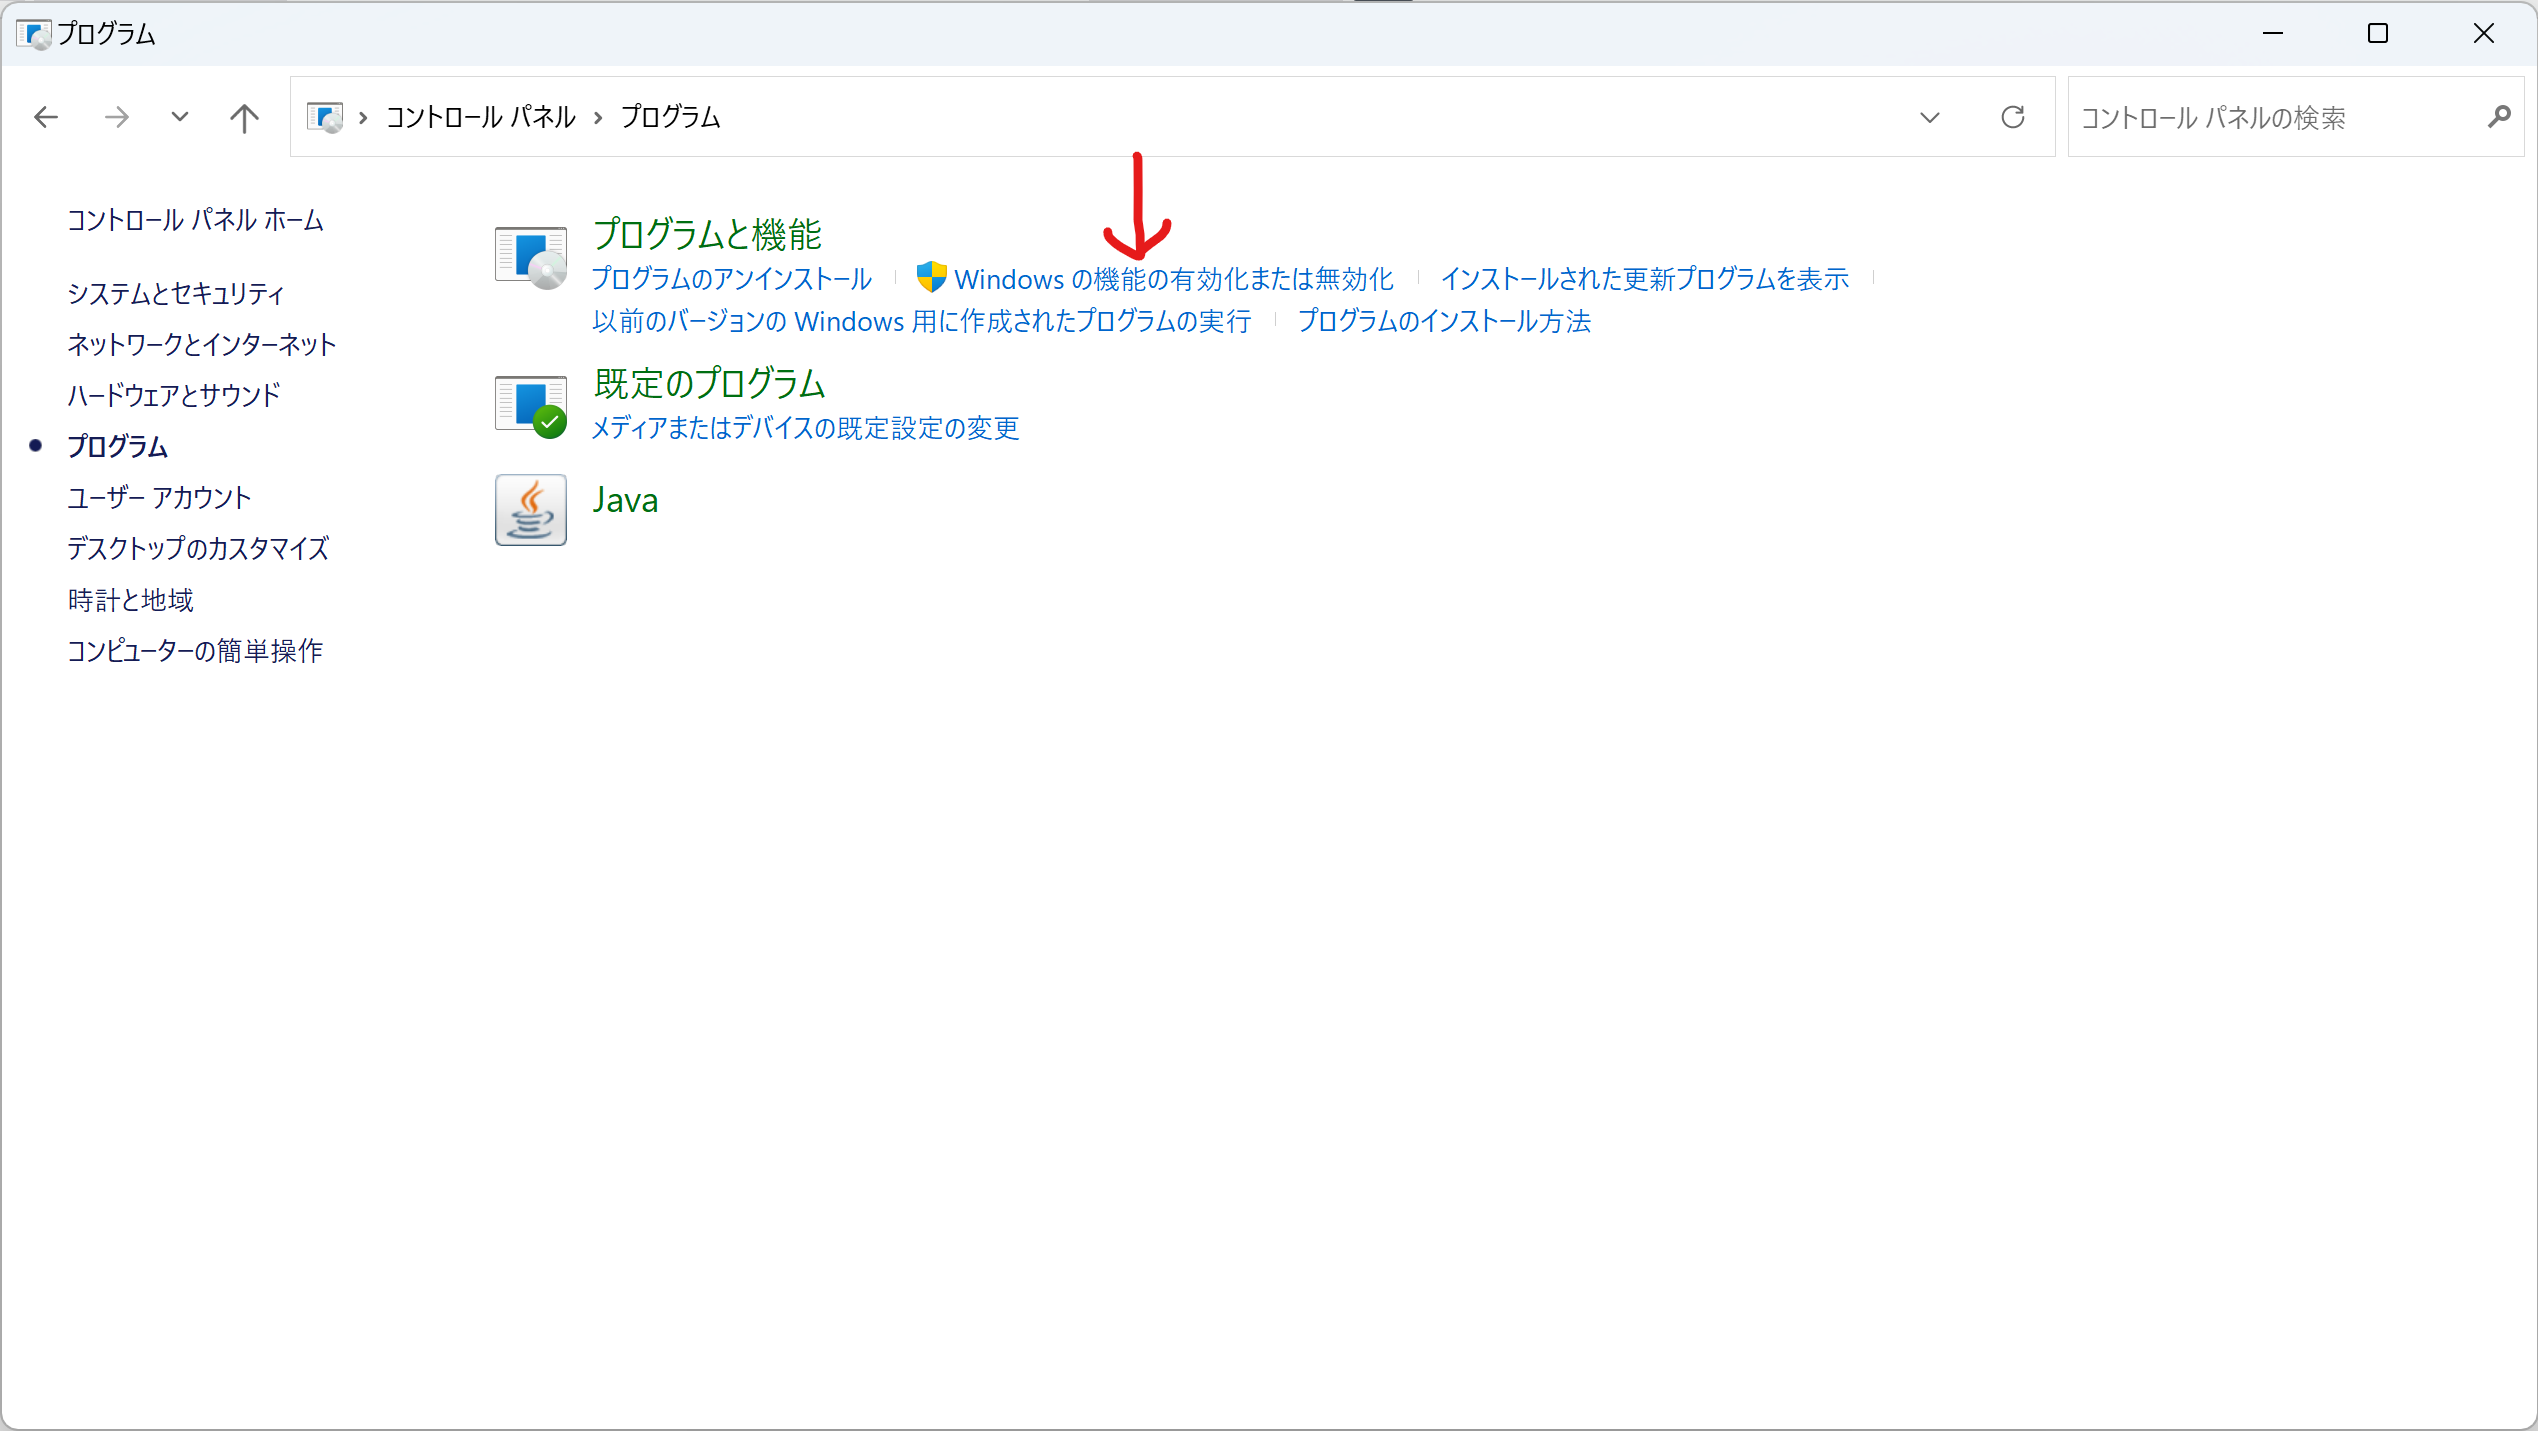Click the Back arrow navigation button

(46, 117)
